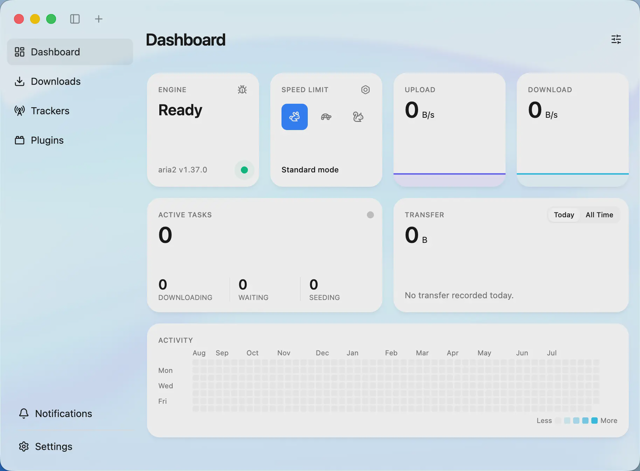This screenshot has height=471, width=640.
Task: Click the Downloads tray arrow icon
Action: tap(20, 81)
